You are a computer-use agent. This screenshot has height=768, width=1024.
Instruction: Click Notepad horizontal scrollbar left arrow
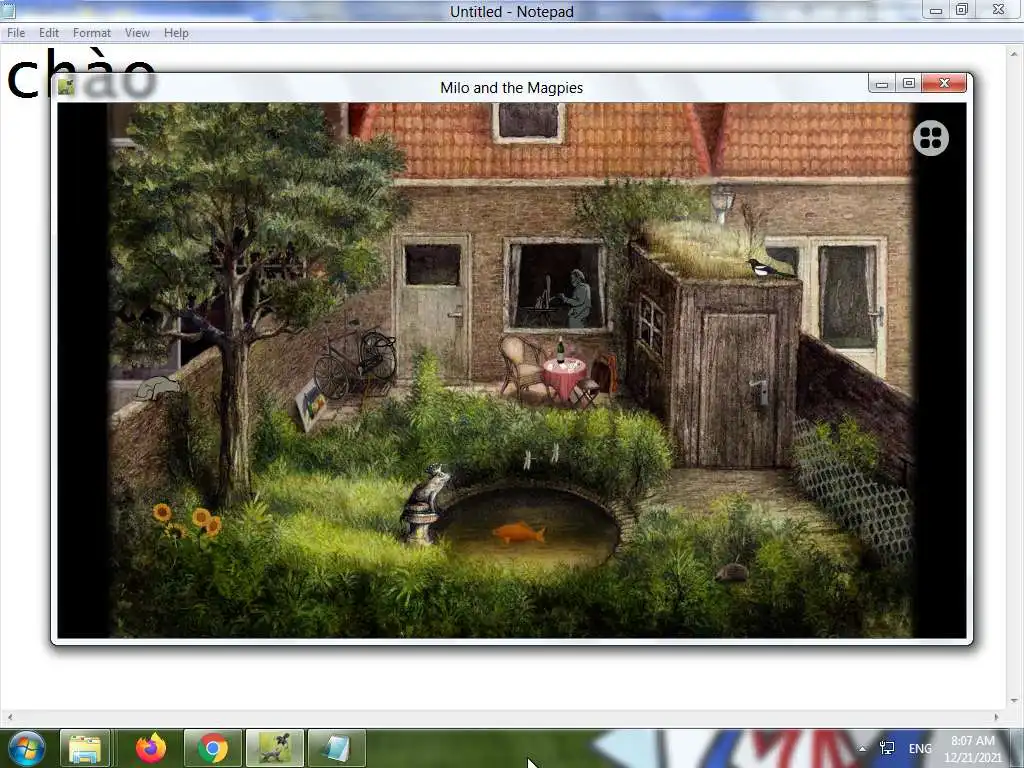point(9,716)
